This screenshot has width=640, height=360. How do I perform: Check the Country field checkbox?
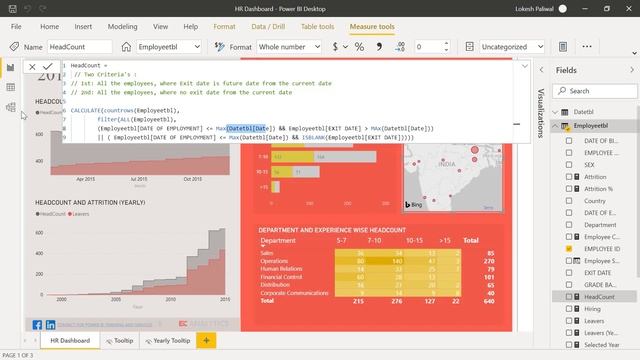click(x=569, y=201)
